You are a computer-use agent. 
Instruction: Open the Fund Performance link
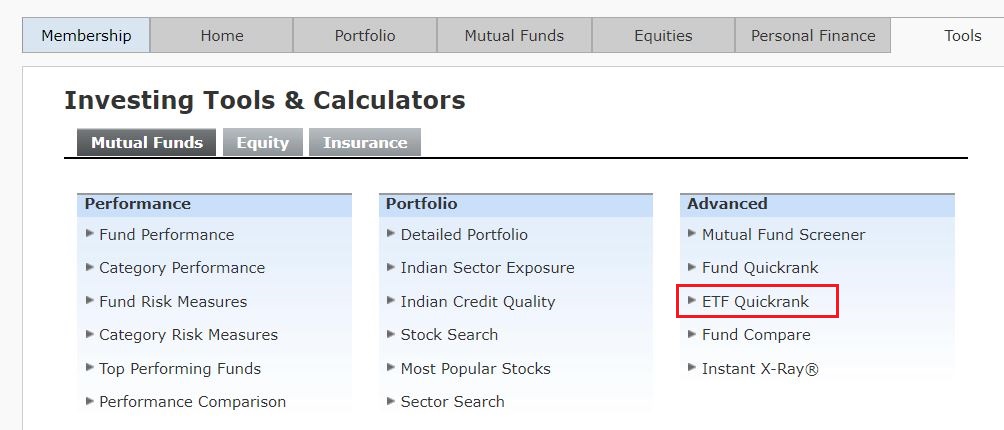(x=166, y=235)
